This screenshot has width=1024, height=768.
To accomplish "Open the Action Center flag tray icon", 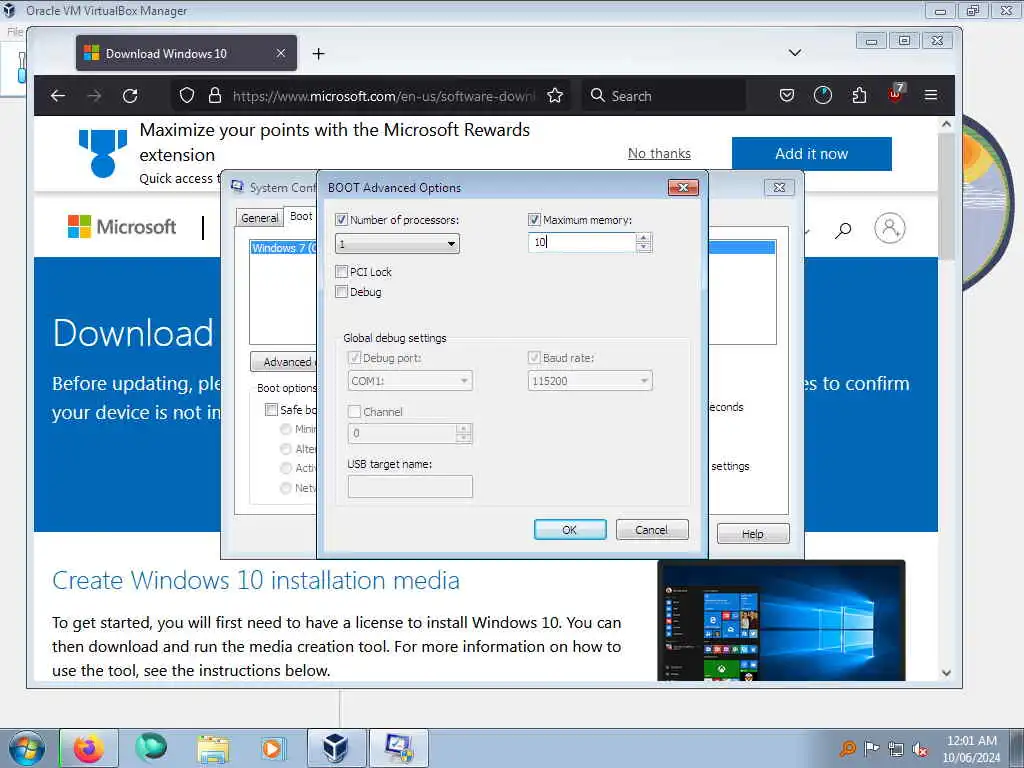I will click(871, 749).
